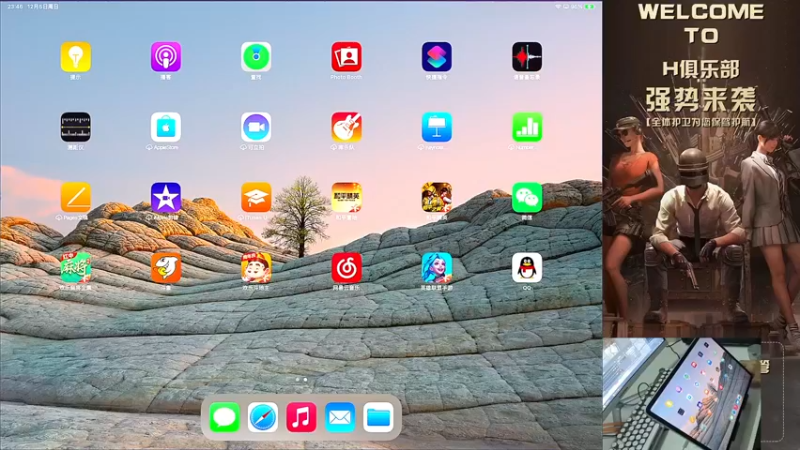Launch the game icon showing soldier characters

click(437, 197)
